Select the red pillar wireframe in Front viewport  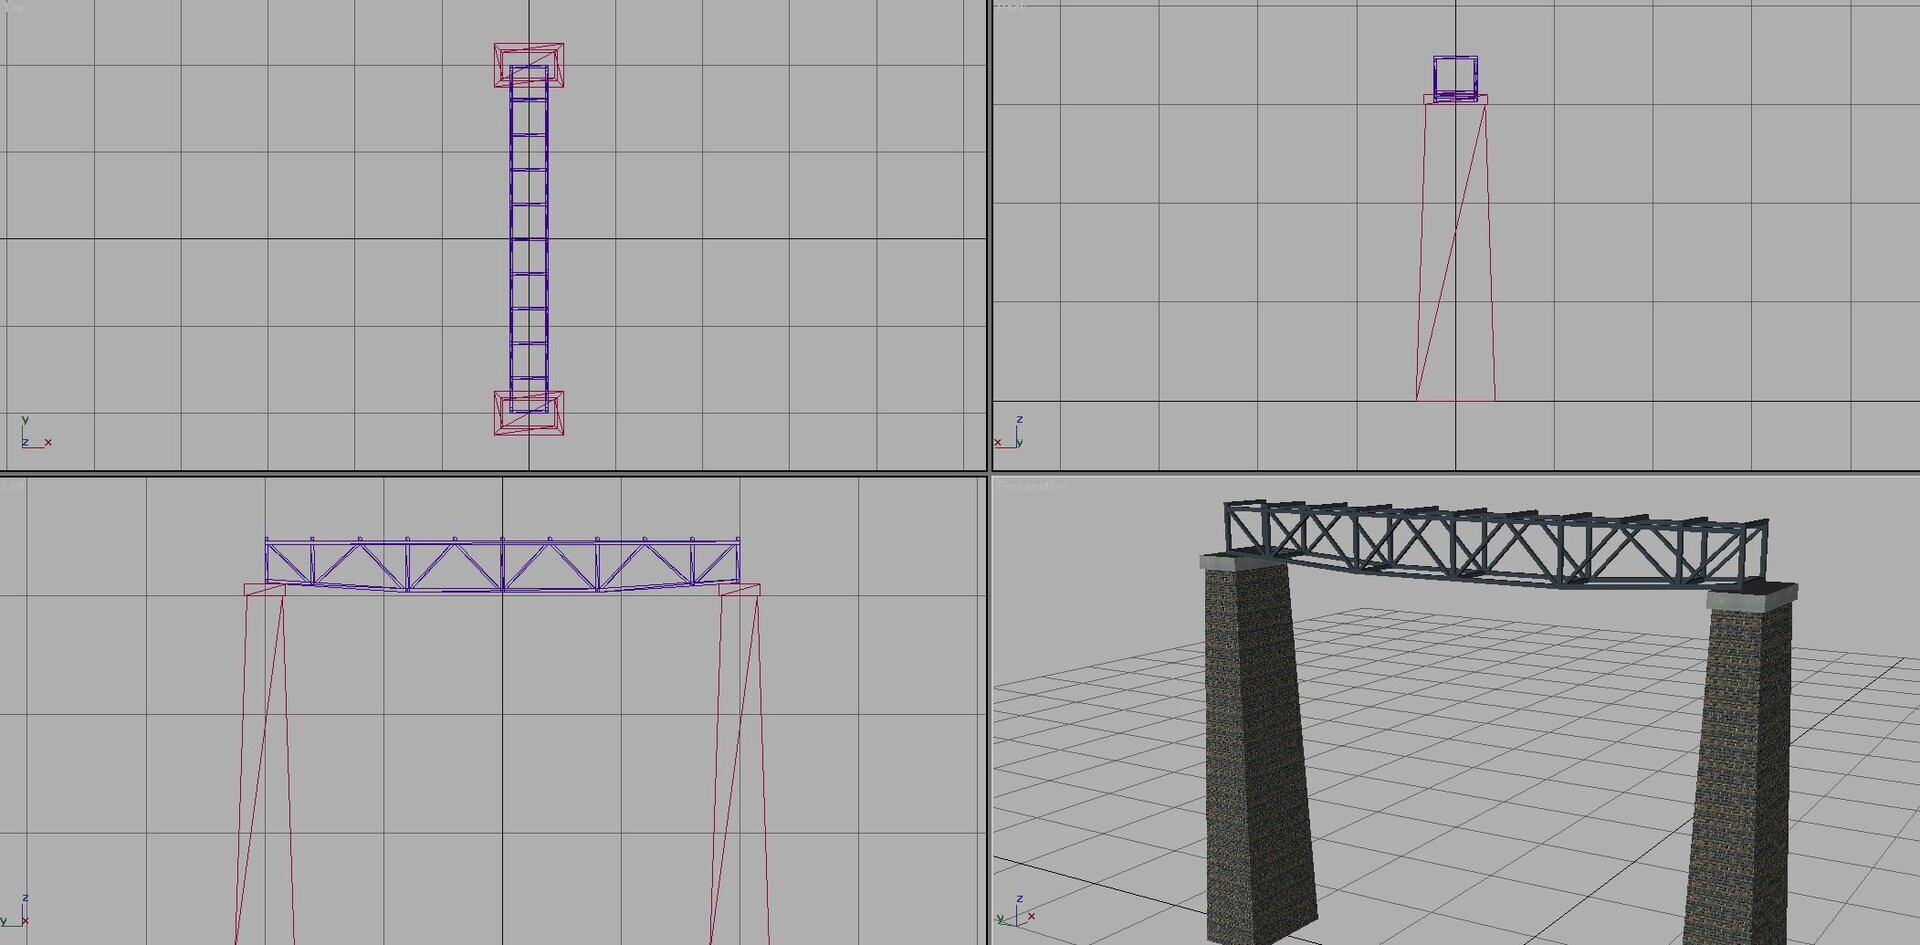tap(1455, 250)
